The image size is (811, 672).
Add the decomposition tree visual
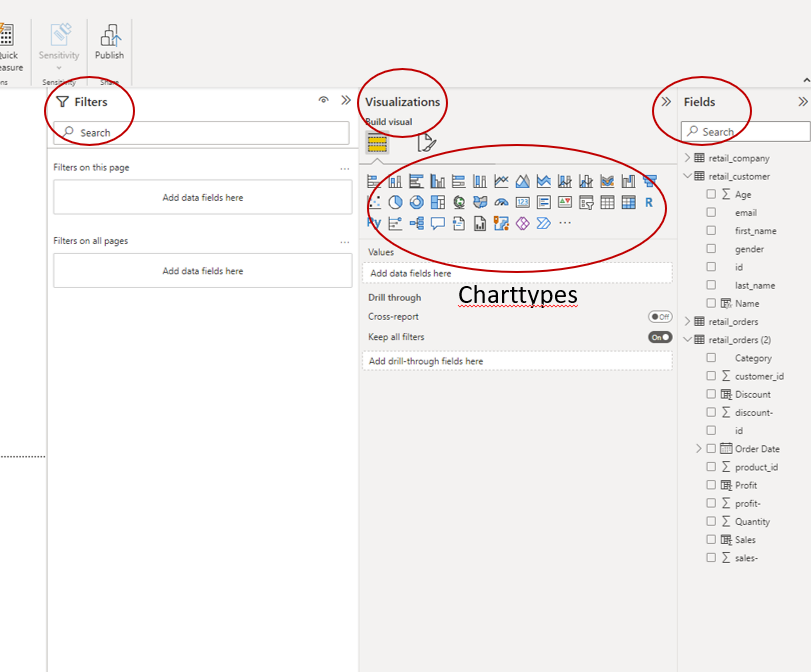pyautogui.click(x=416, y=223)
